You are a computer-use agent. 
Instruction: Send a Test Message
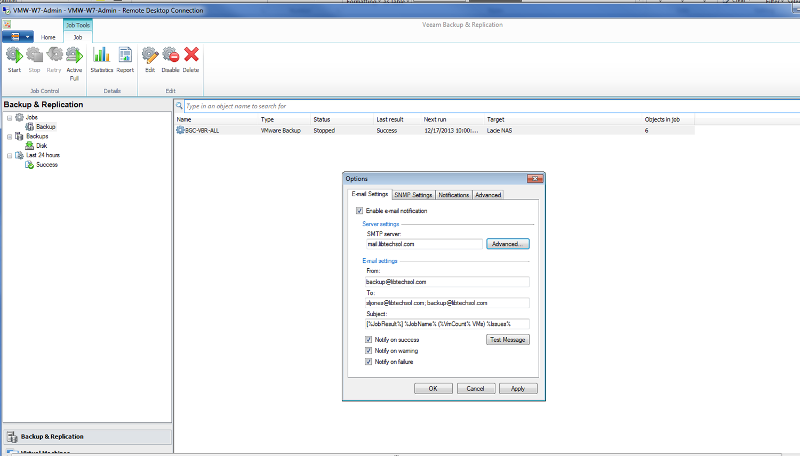point(508,340)
